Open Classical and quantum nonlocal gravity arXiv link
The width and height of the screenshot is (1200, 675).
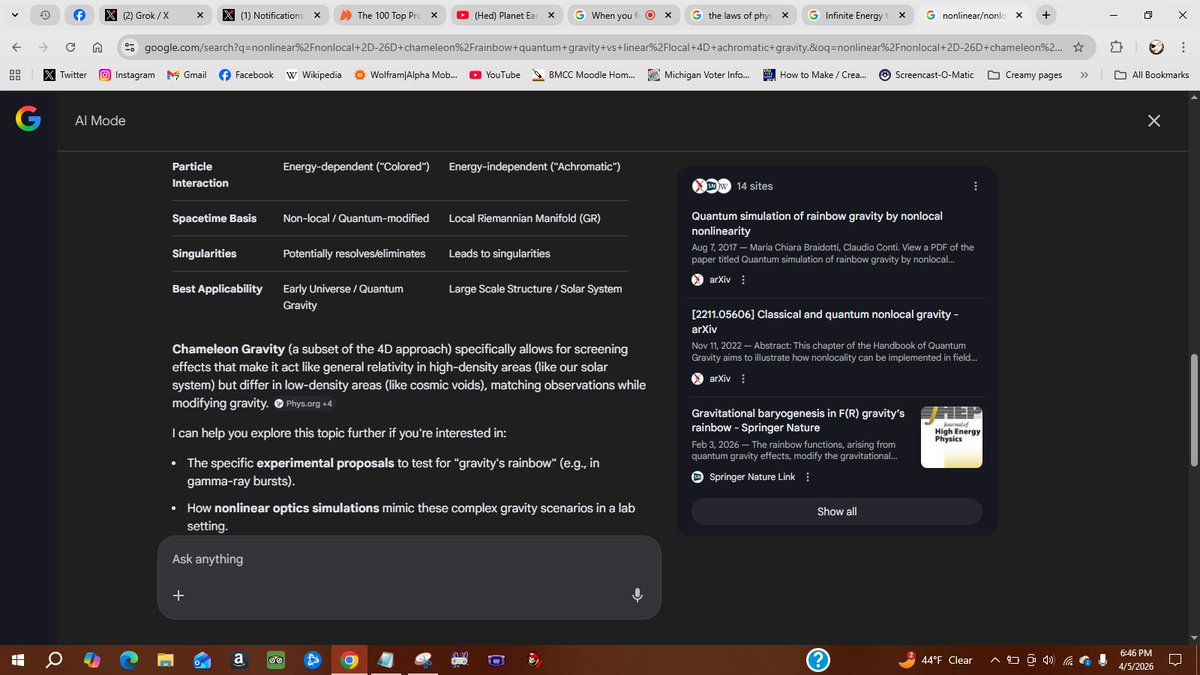pyautogui.click(x=826, y=321)
